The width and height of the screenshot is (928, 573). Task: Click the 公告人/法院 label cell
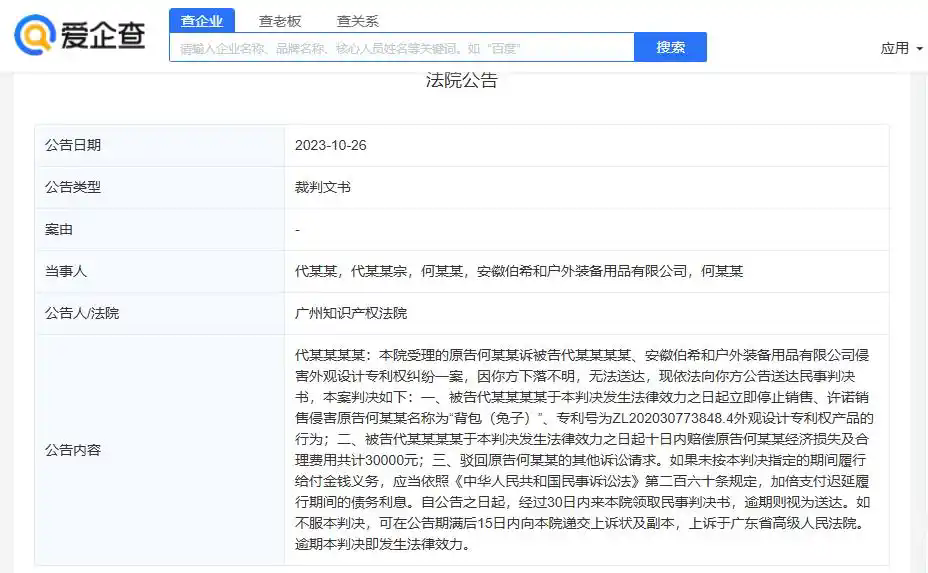point(160,314)
